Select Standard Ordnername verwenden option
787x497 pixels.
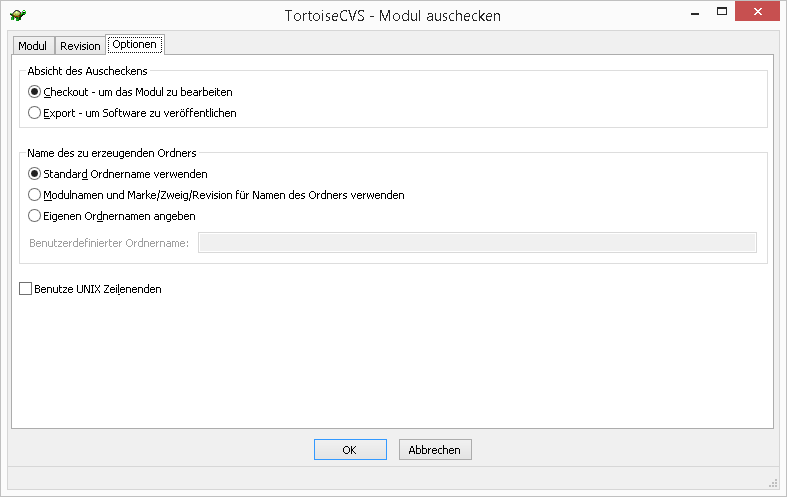(x=35, y=174)
